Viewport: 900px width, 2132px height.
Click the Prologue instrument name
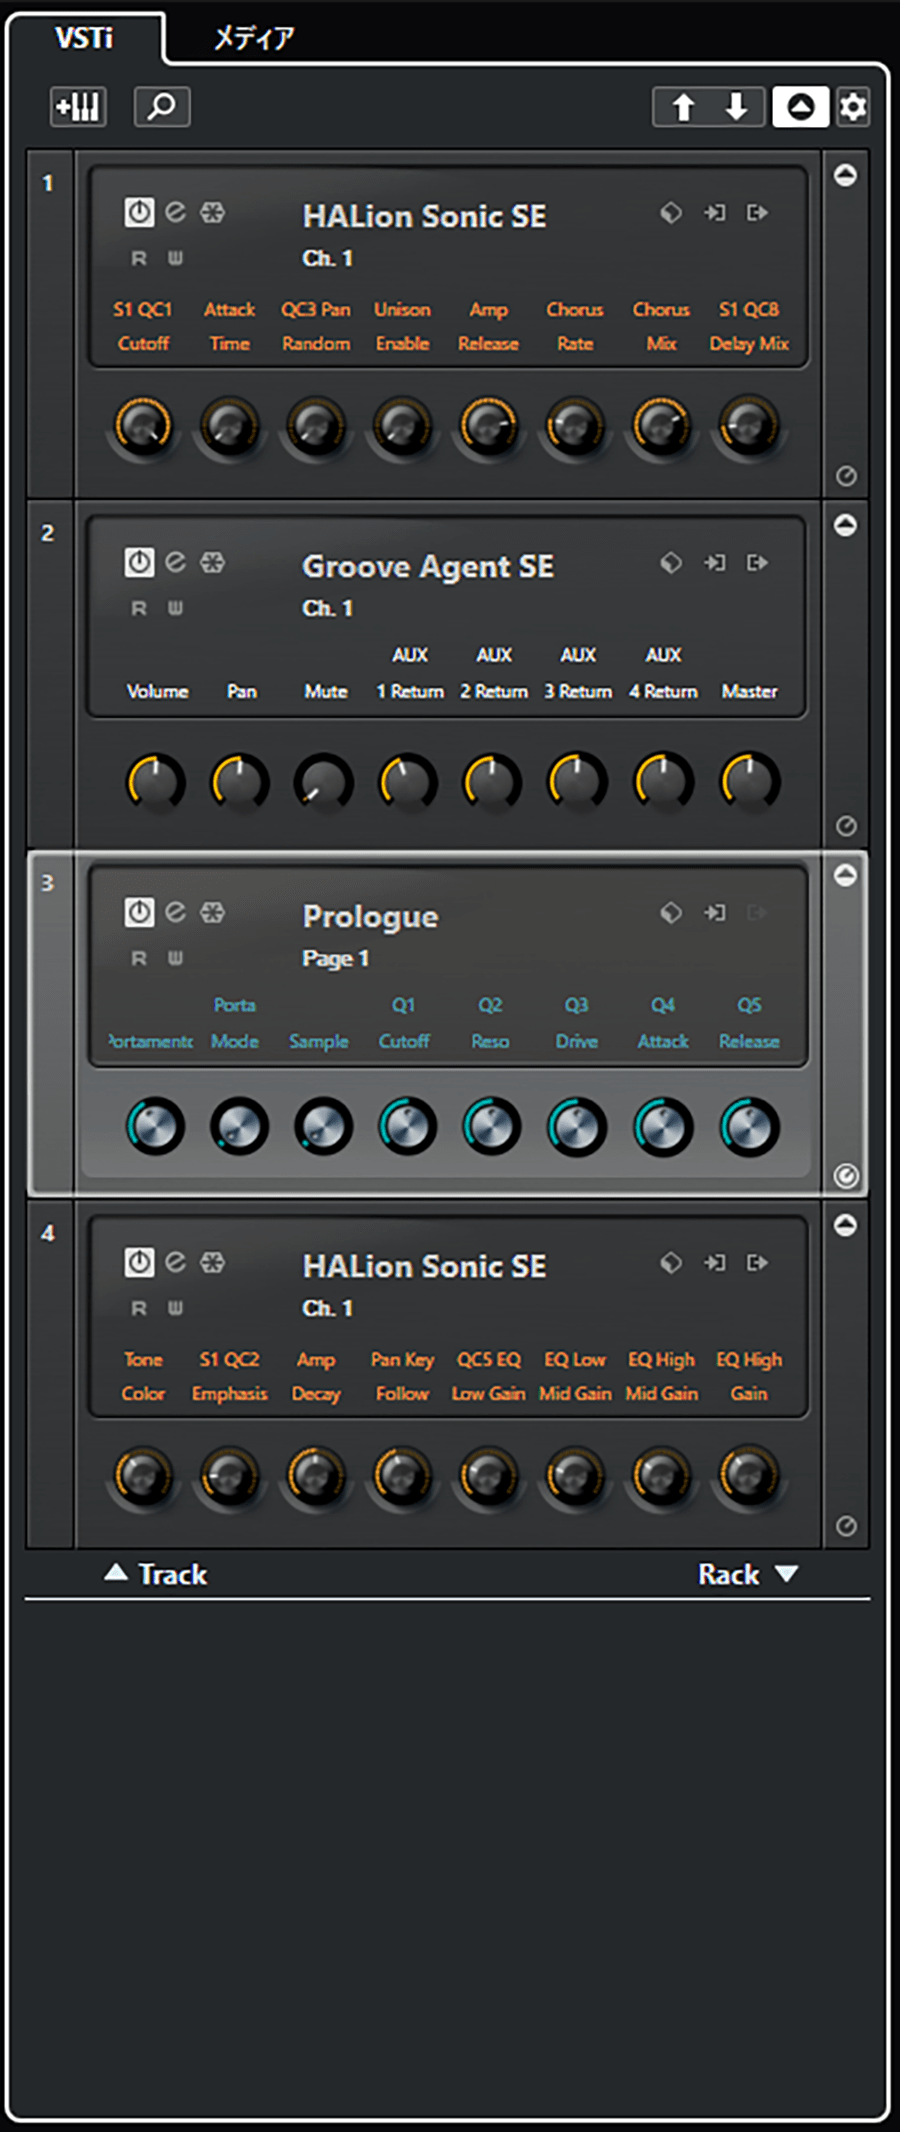click(x=371, y=917)
